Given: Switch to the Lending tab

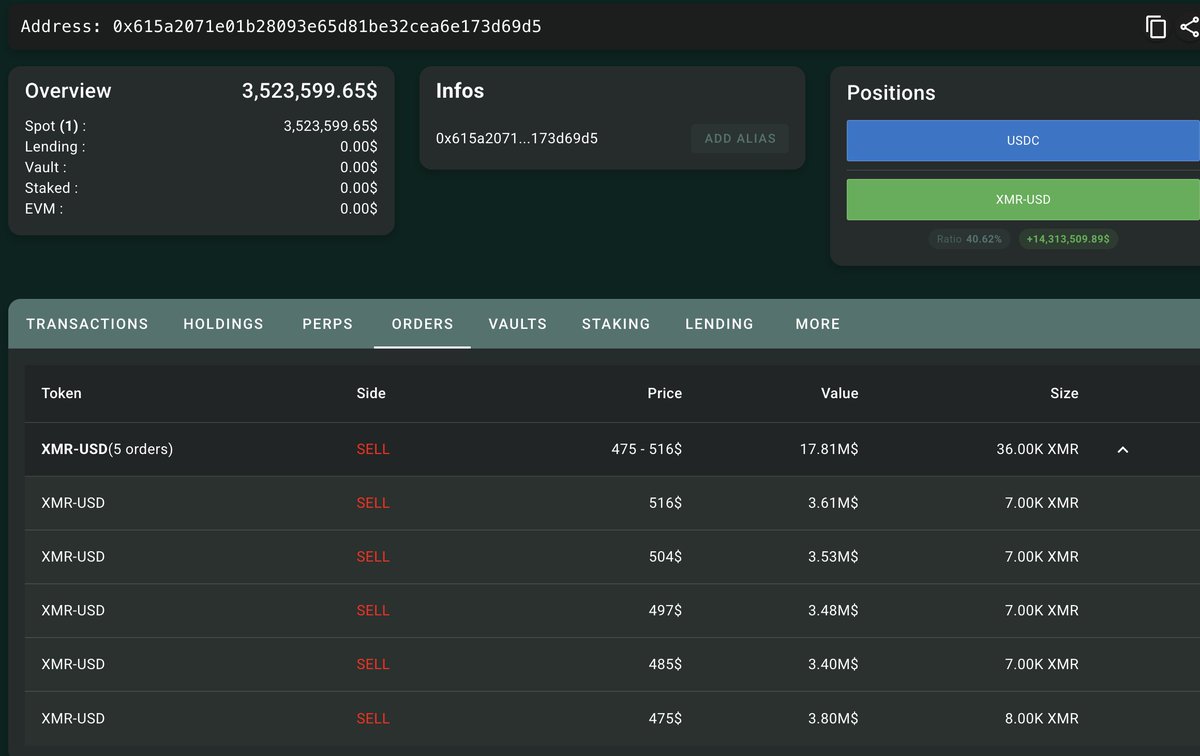Looking at the screenshot, I should tap(719, 324).
